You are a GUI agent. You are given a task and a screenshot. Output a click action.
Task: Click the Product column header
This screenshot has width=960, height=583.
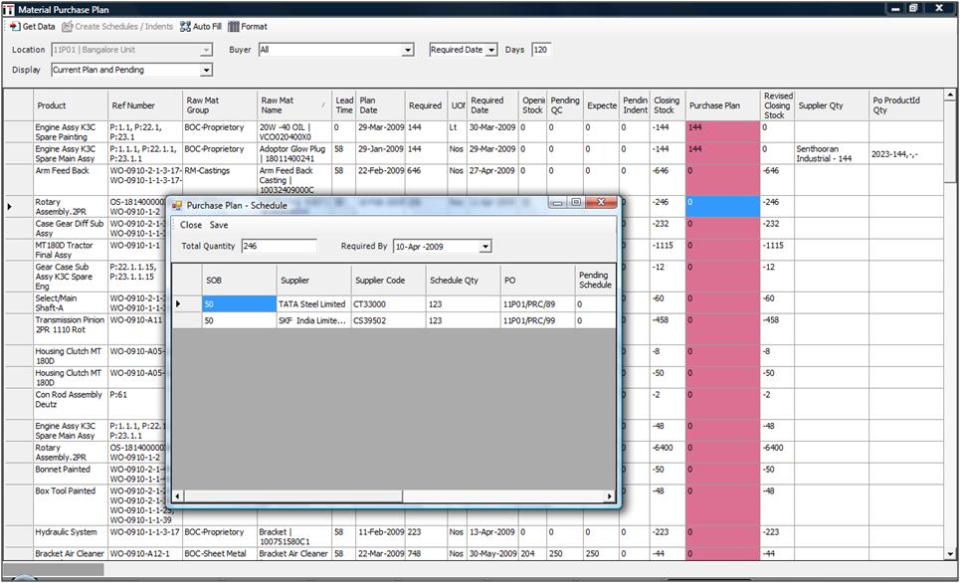pyautogui.click(x=70, y=105)
